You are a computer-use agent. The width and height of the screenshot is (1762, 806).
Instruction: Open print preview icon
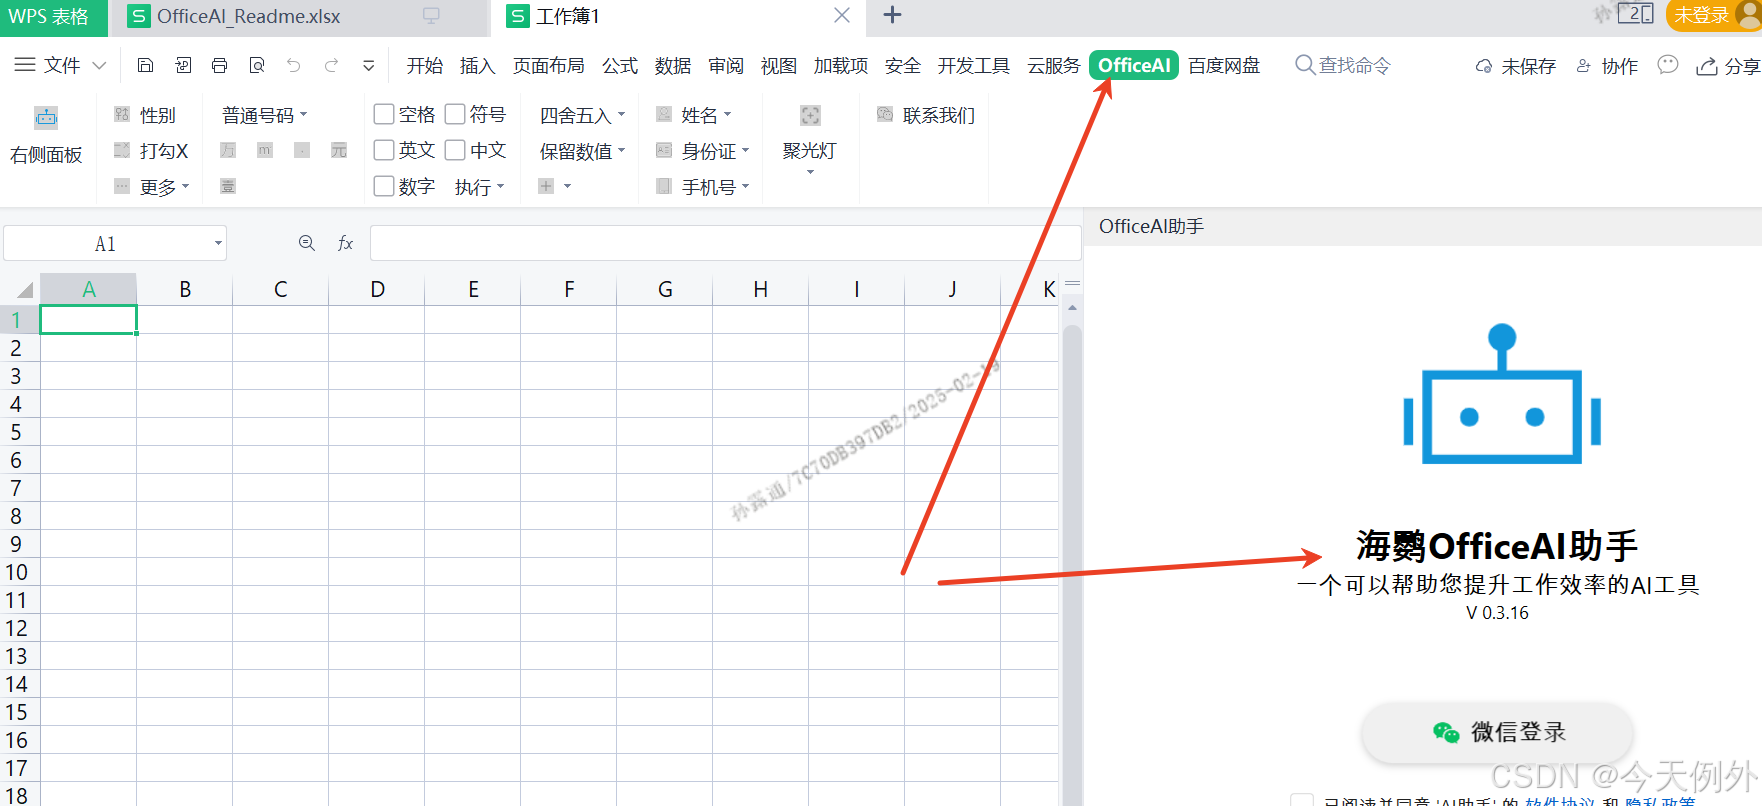[257, 65]
